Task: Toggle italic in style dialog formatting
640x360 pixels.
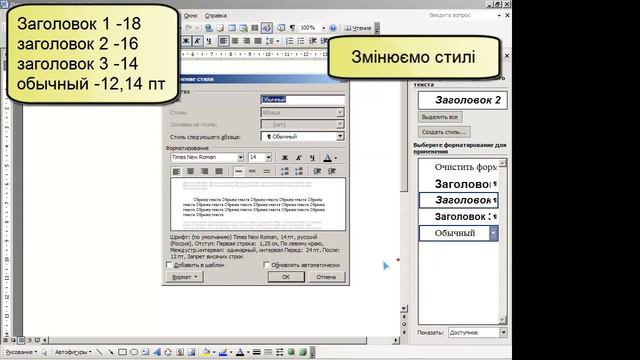Action: coord(299,158)
